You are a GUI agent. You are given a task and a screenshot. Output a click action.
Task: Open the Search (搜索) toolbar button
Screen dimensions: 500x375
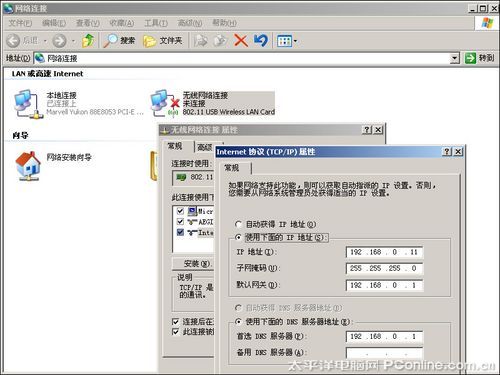[x=119, y=41]
